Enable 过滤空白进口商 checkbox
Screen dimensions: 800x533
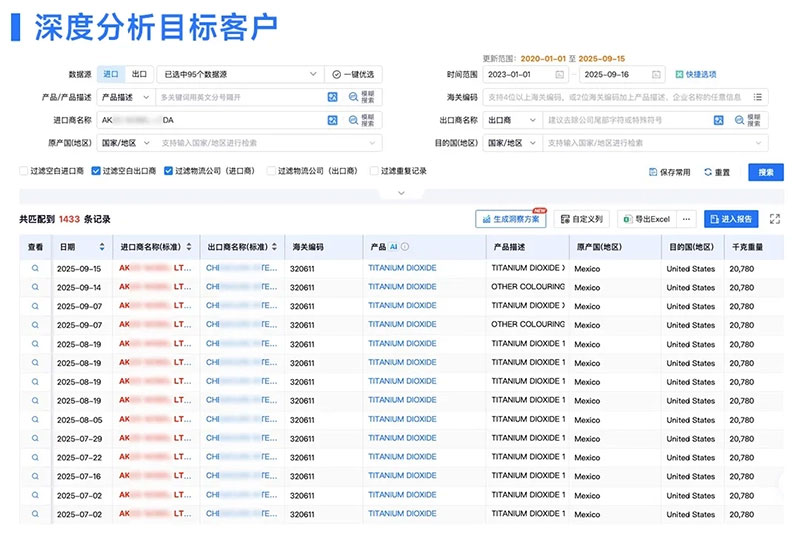click(23, 171)
